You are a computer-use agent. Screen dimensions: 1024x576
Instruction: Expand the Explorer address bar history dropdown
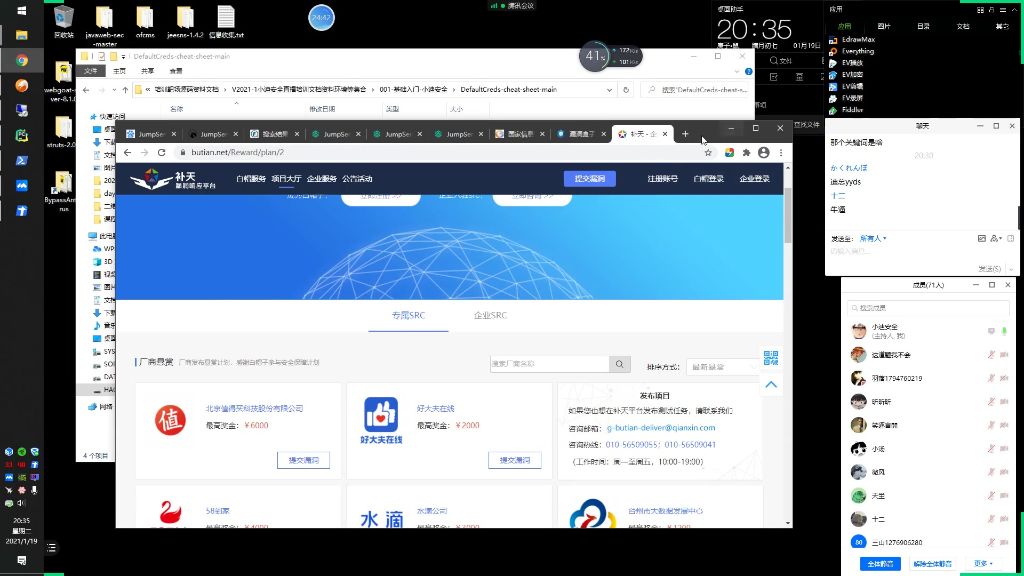tap(609, 89)
